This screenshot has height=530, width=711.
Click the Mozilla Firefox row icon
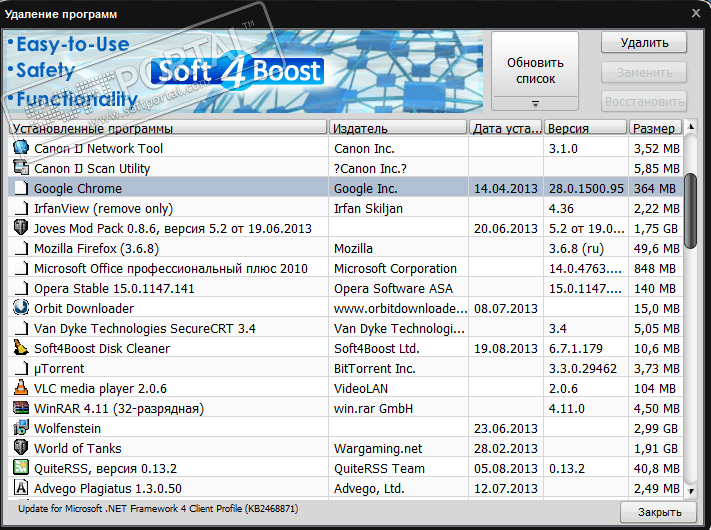21,248
